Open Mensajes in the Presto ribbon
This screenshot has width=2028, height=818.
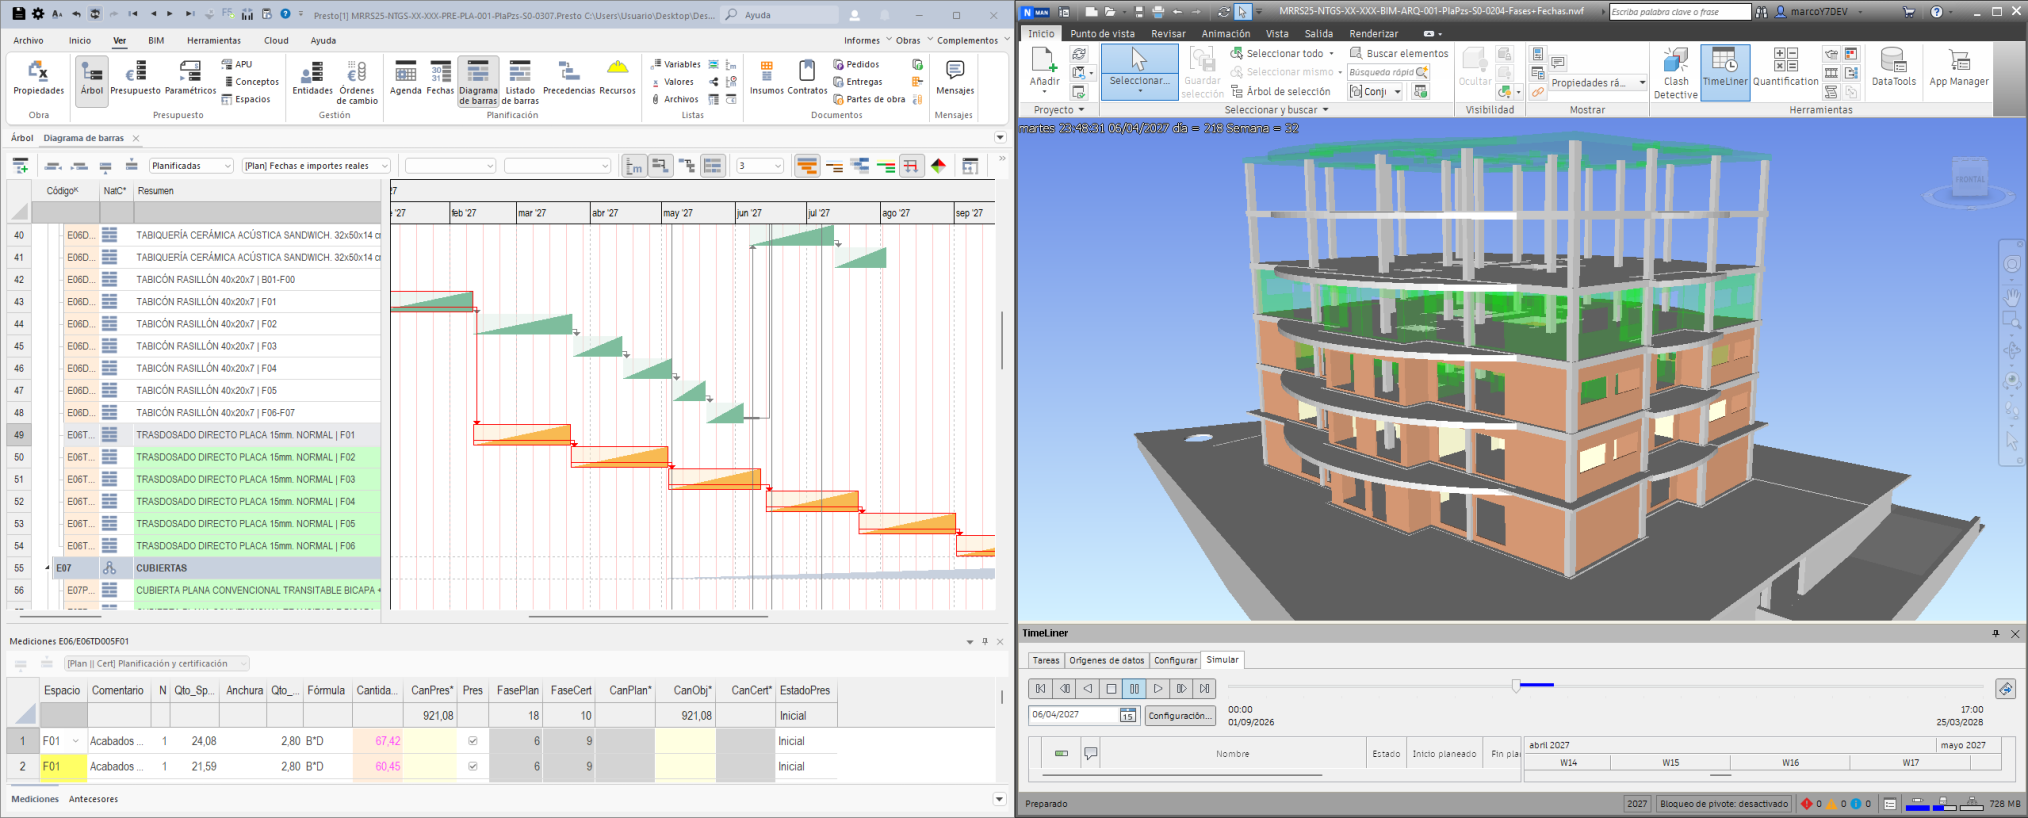[x=955, y=79]
